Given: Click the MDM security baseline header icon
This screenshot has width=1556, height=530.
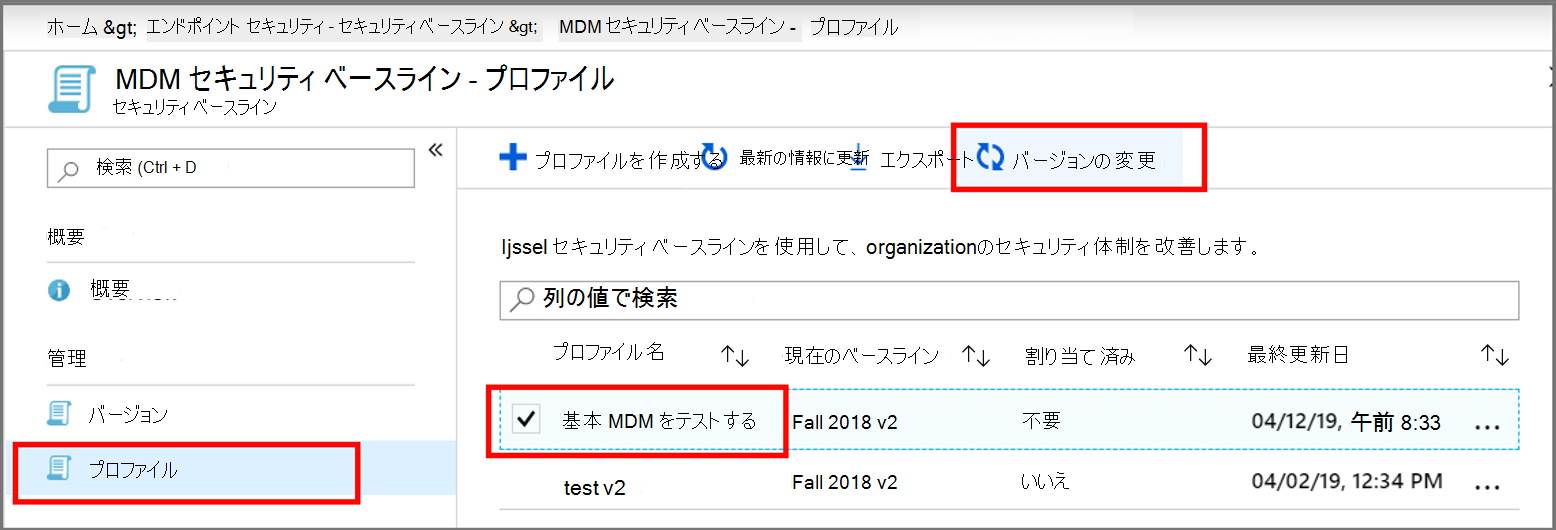Looking at the screenshot, I should 72,90.
